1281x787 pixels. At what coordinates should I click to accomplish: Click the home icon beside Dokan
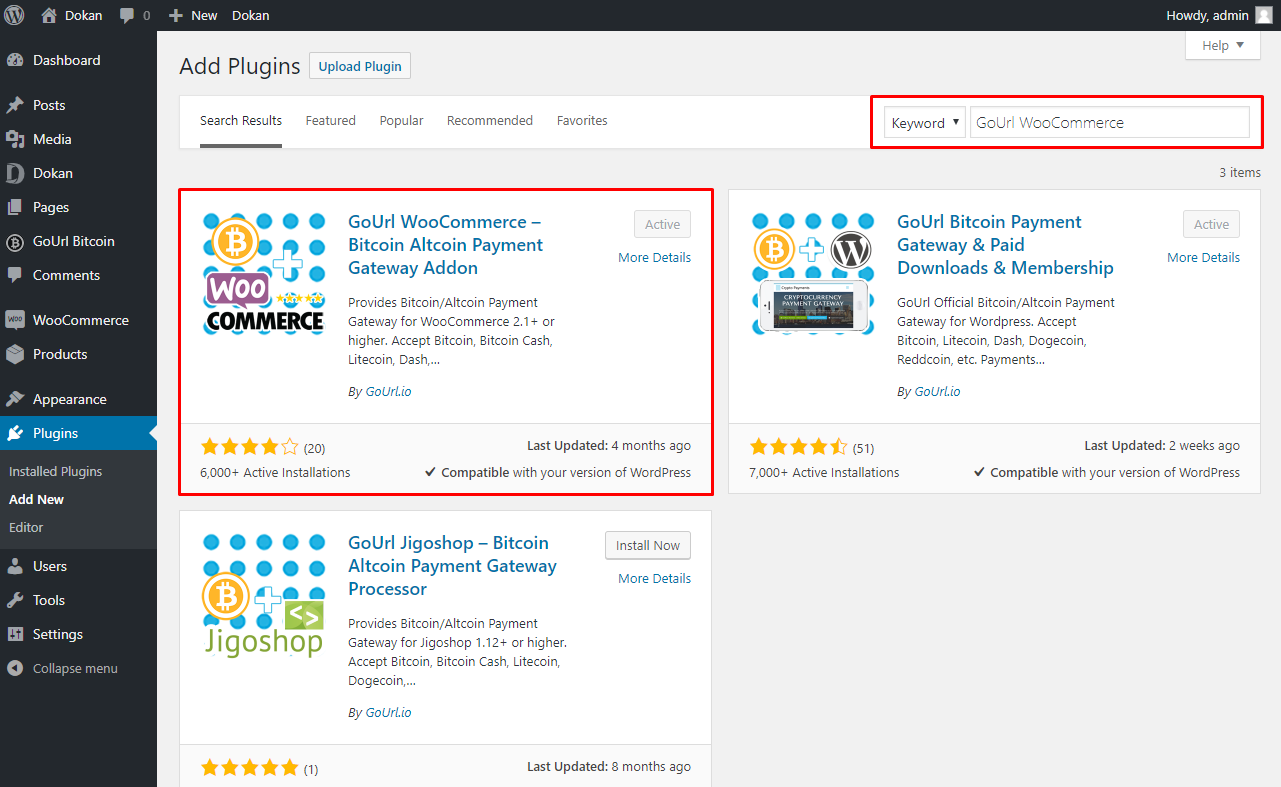point(49,15)
